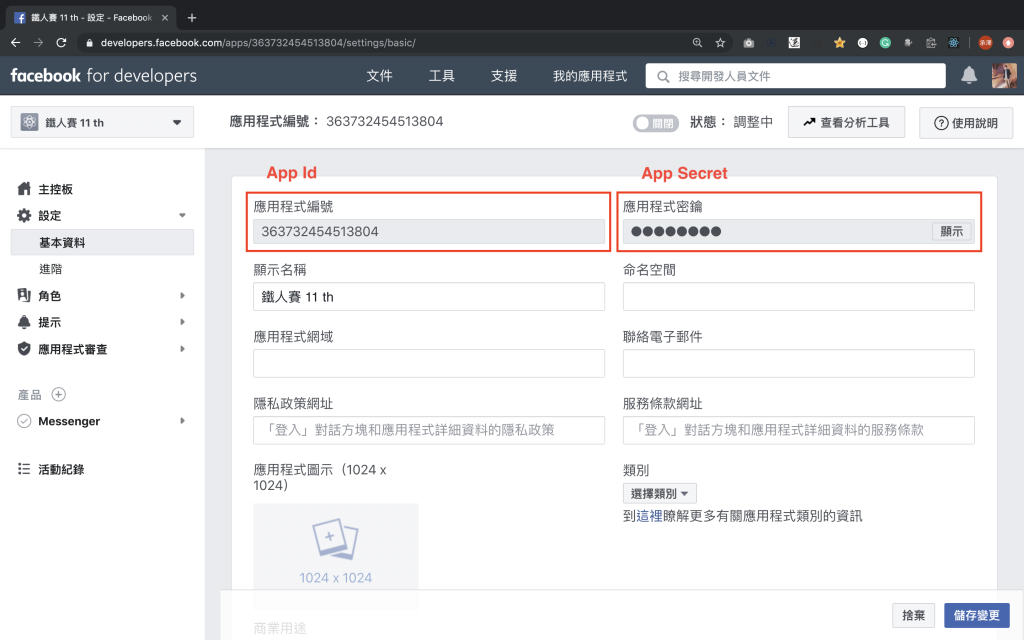Open the 鐵人賽 11 th app selector dropdown
Viewport: 1024px width, 640px height.
103,122
